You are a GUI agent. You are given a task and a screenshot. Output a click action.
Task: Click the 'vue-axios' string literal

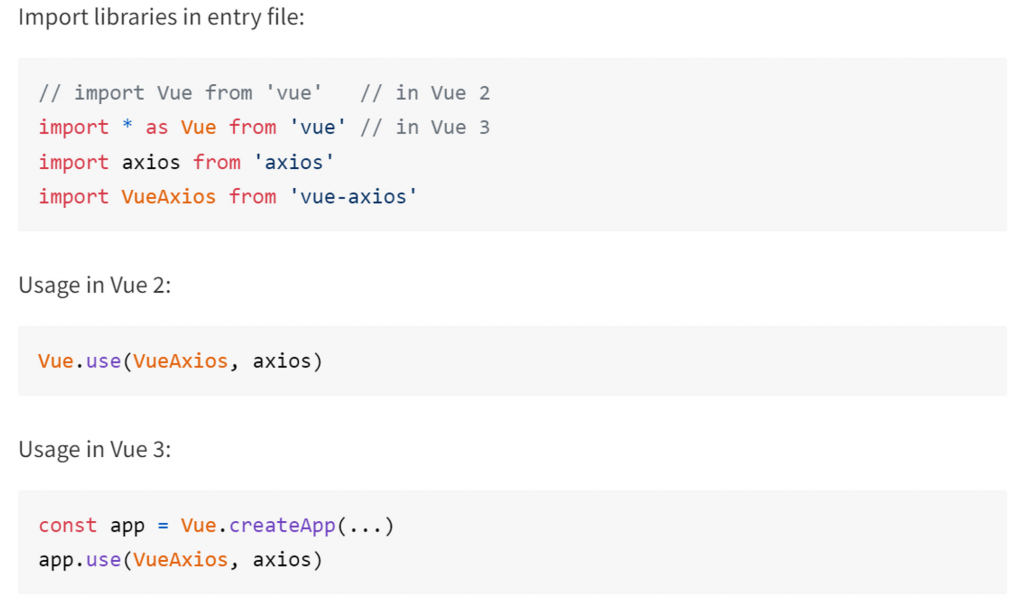(353, 197)
